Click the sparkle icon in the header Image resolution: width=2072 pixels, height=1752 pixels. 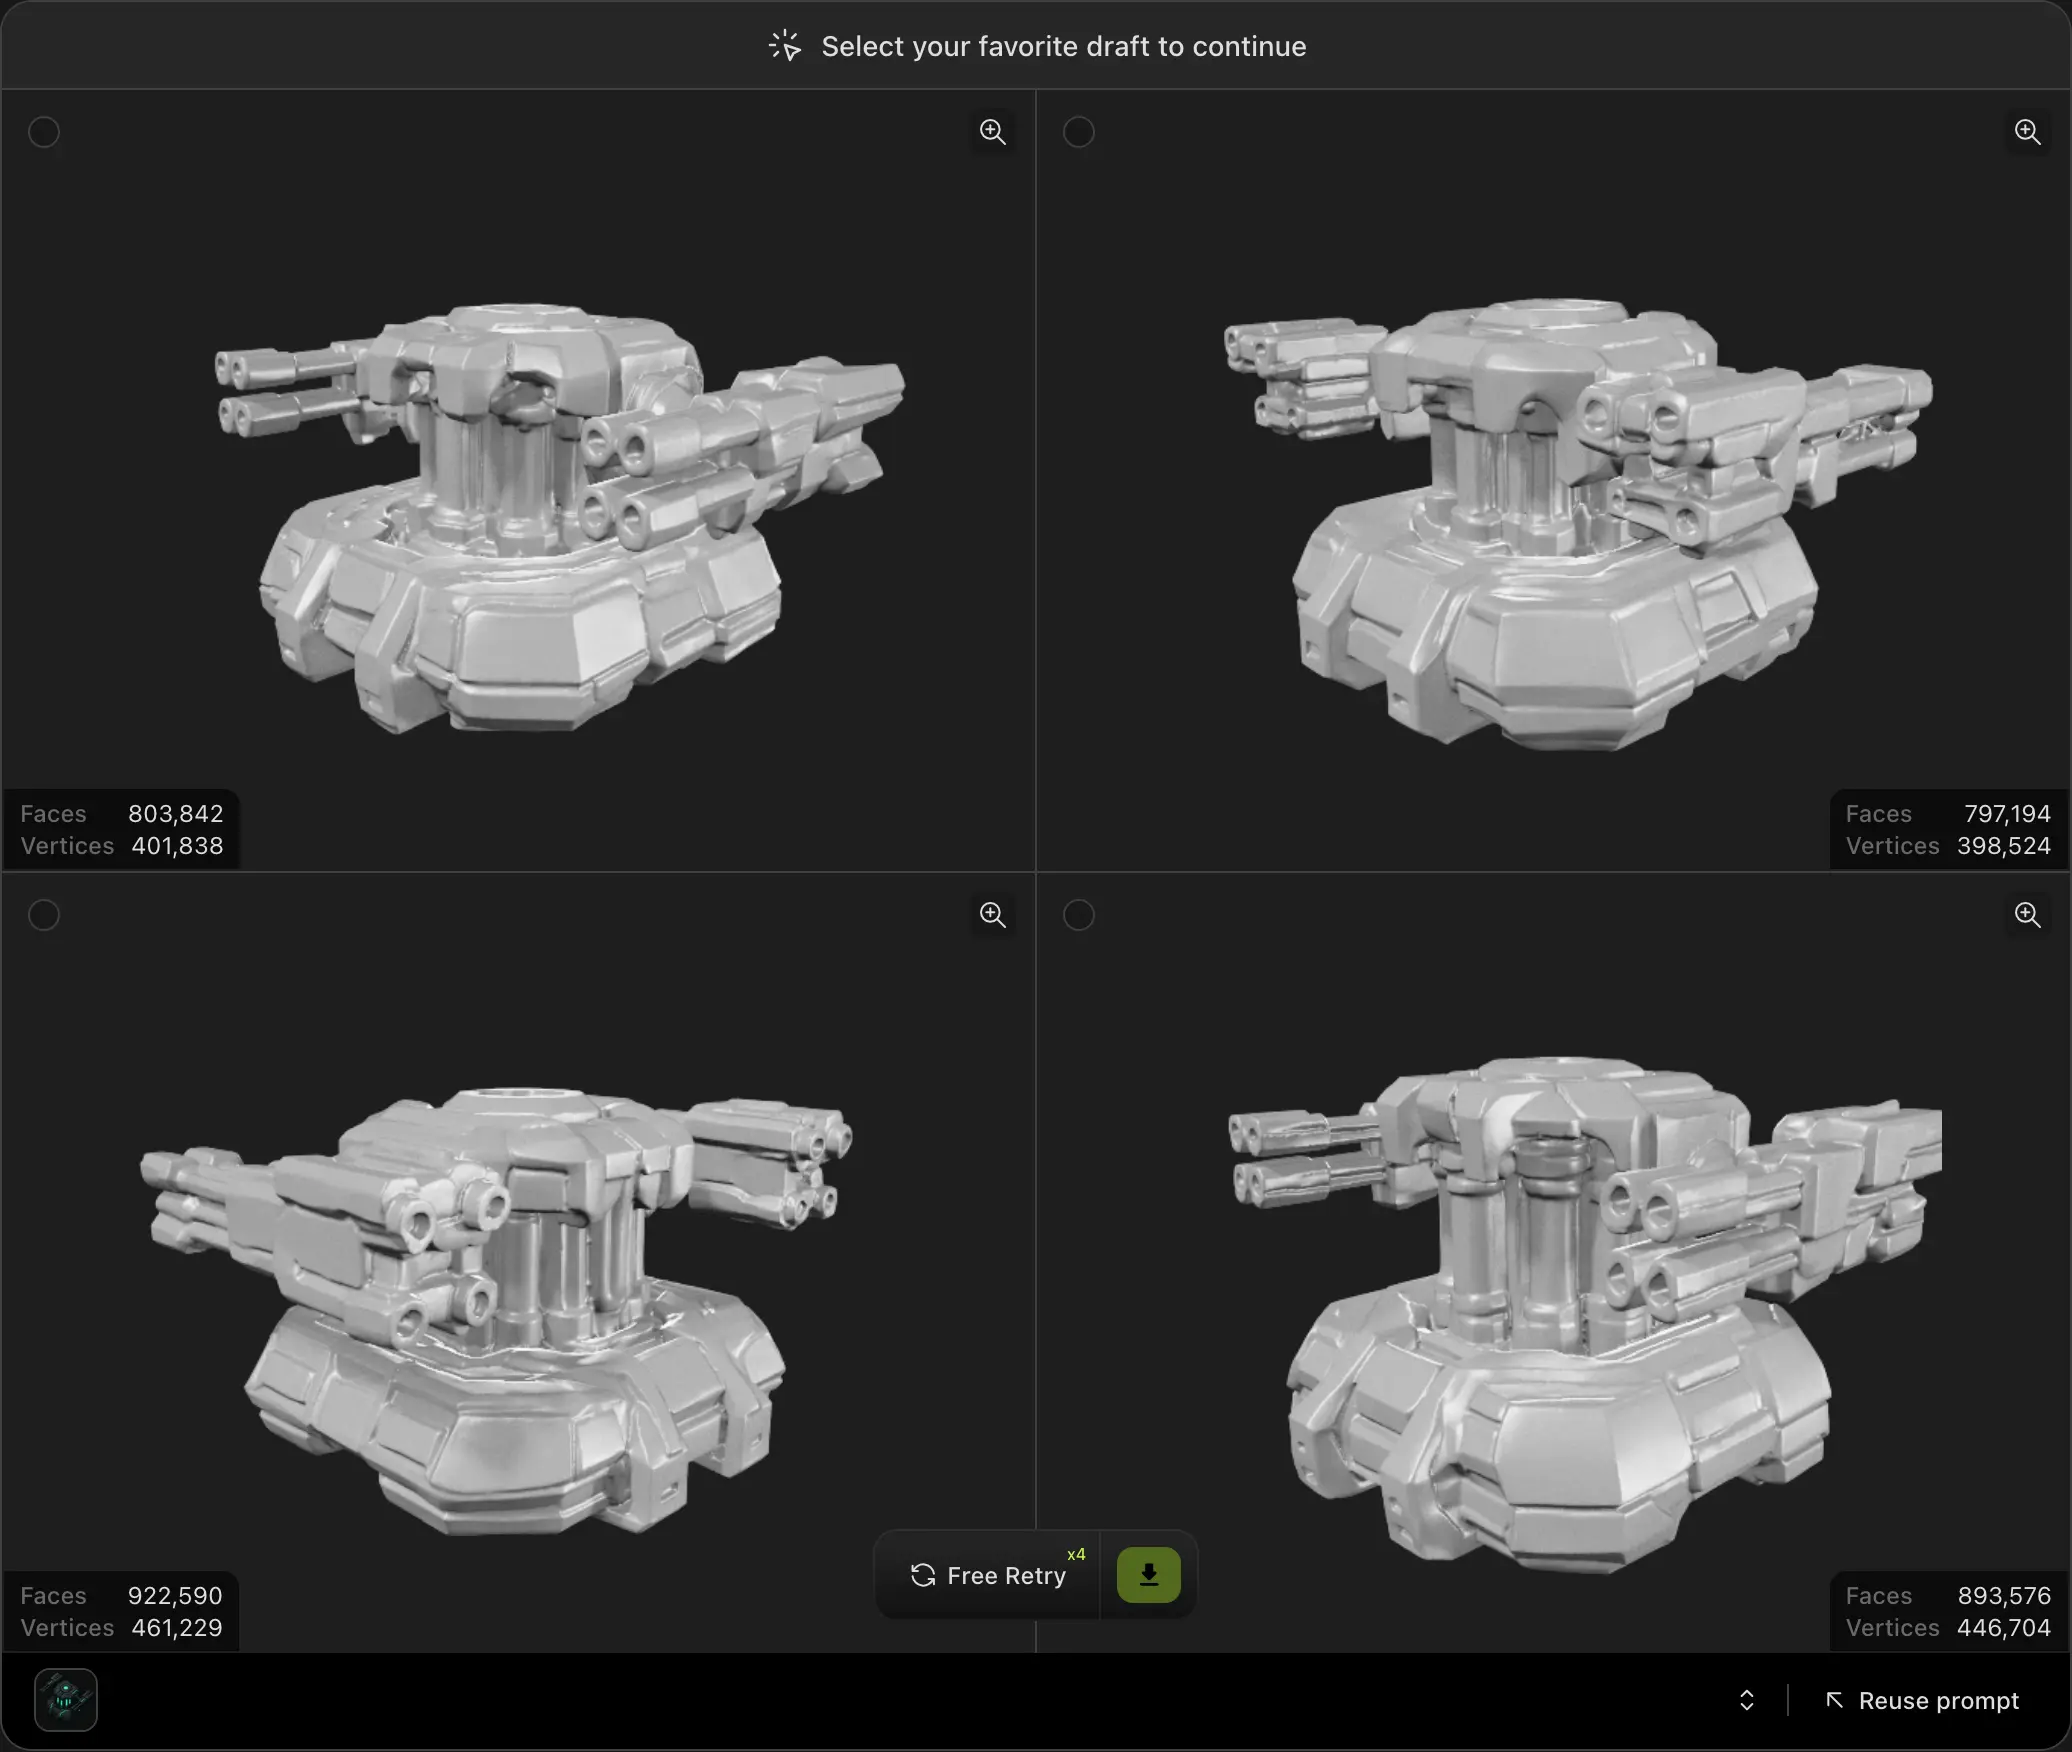coord(785,45)
